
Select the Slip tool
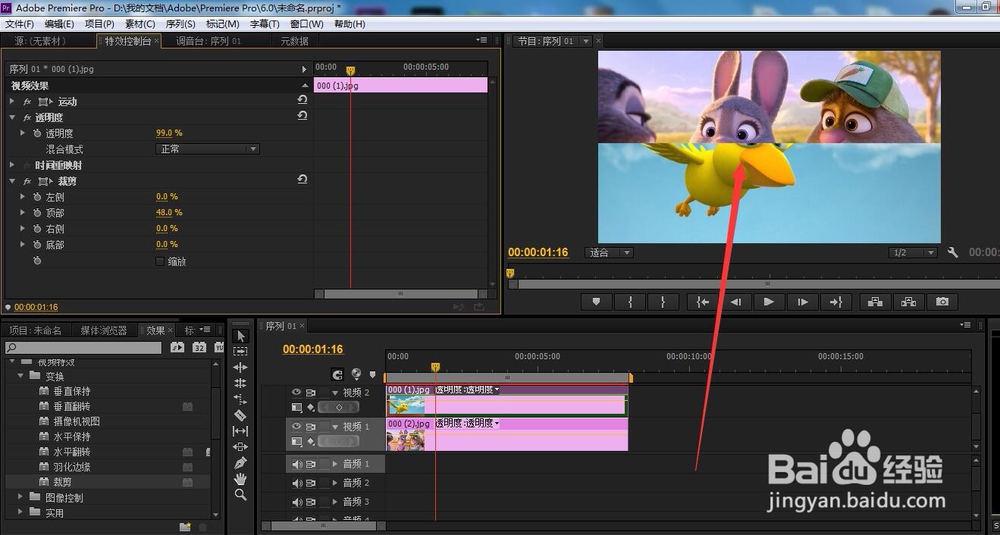pyautogui.click(x=240, y=431)
